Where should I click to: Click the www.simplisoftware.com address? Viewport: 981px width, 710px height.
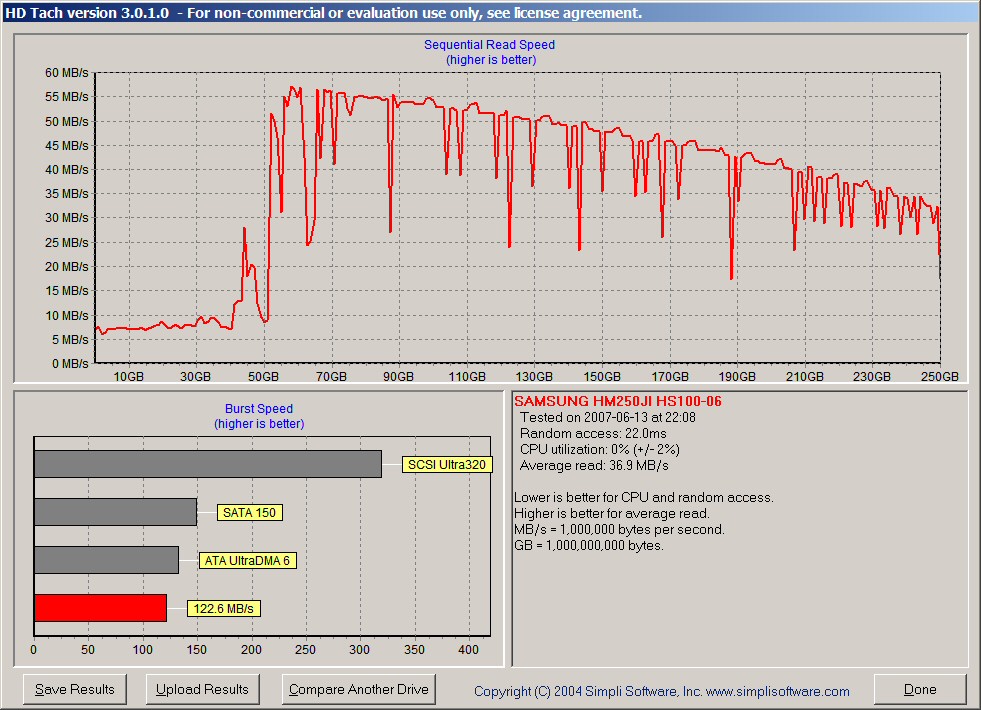(778, 691)
